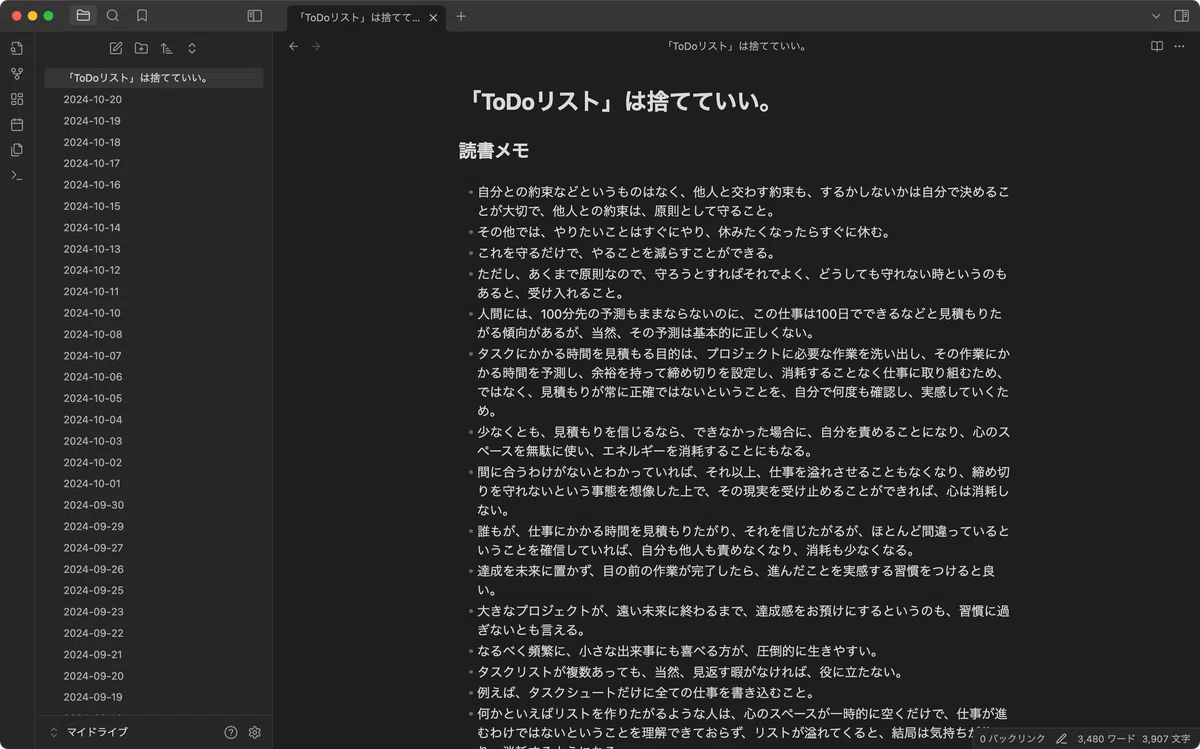Create a new note with the pencil icon
Viewport: 1200px width, 749px height.
pyautogui.click(x=116, y=48)
